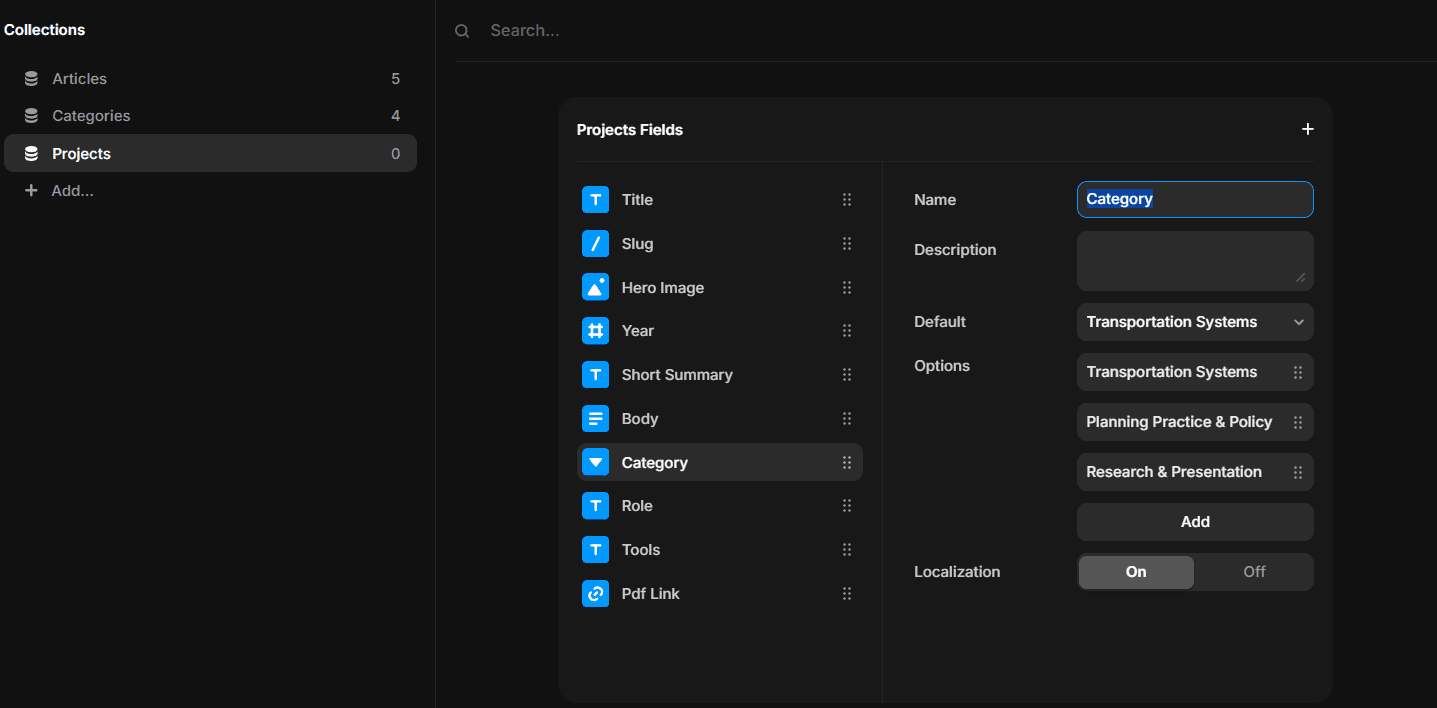Click the Hero Image field's image icon

pyautogui.click(x=595, y=288)
